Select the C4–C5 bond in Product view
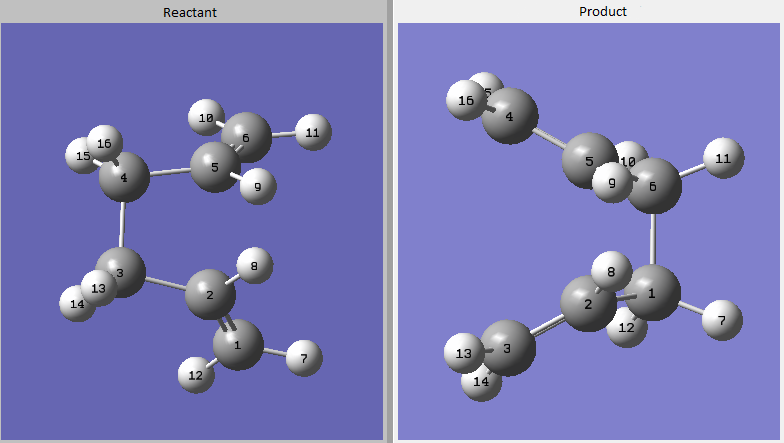784x443 pixels. [x=549, y=138]
